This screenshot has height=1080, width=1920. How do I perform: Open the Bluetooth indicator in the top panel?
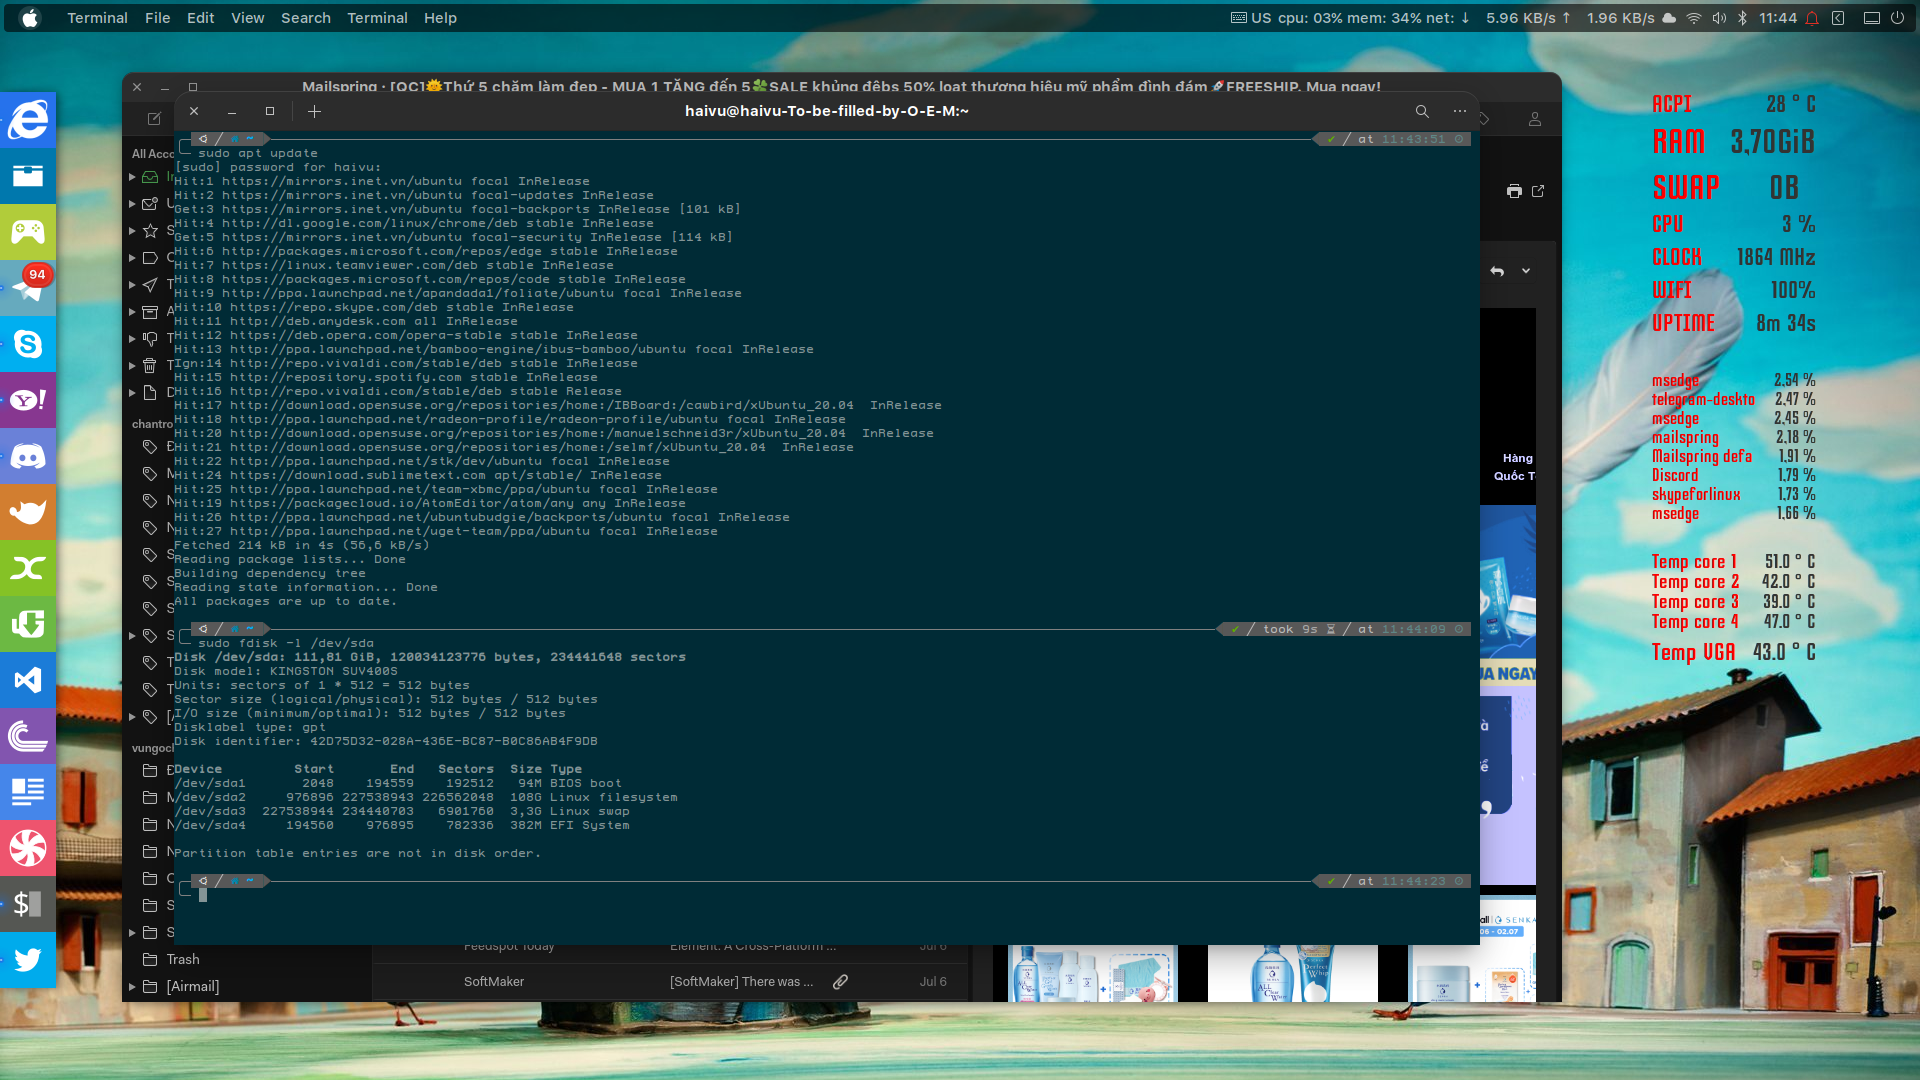1743,18
